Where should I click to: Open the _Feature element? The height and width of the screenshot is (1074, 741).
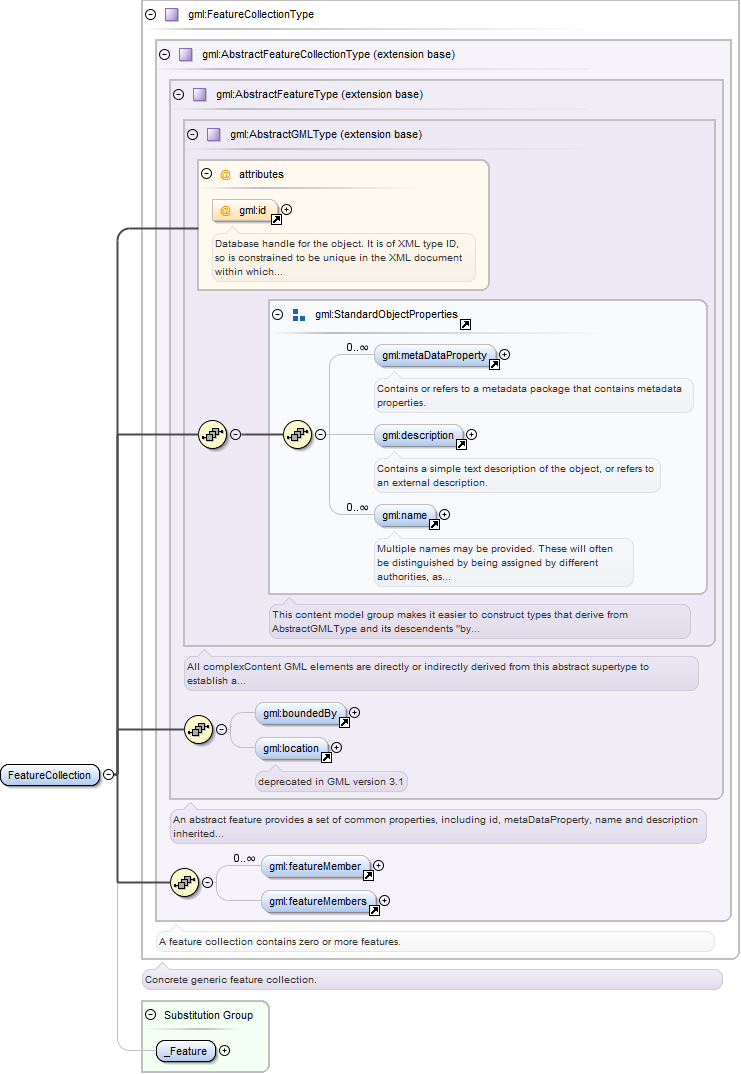pyautogui.click(x=186, y=1051)
